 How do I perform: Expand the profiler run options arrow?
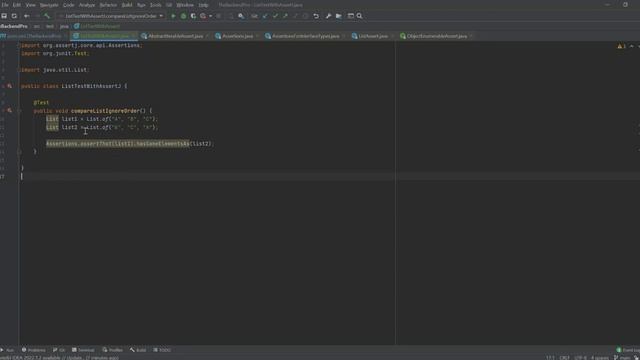point(210,16)
